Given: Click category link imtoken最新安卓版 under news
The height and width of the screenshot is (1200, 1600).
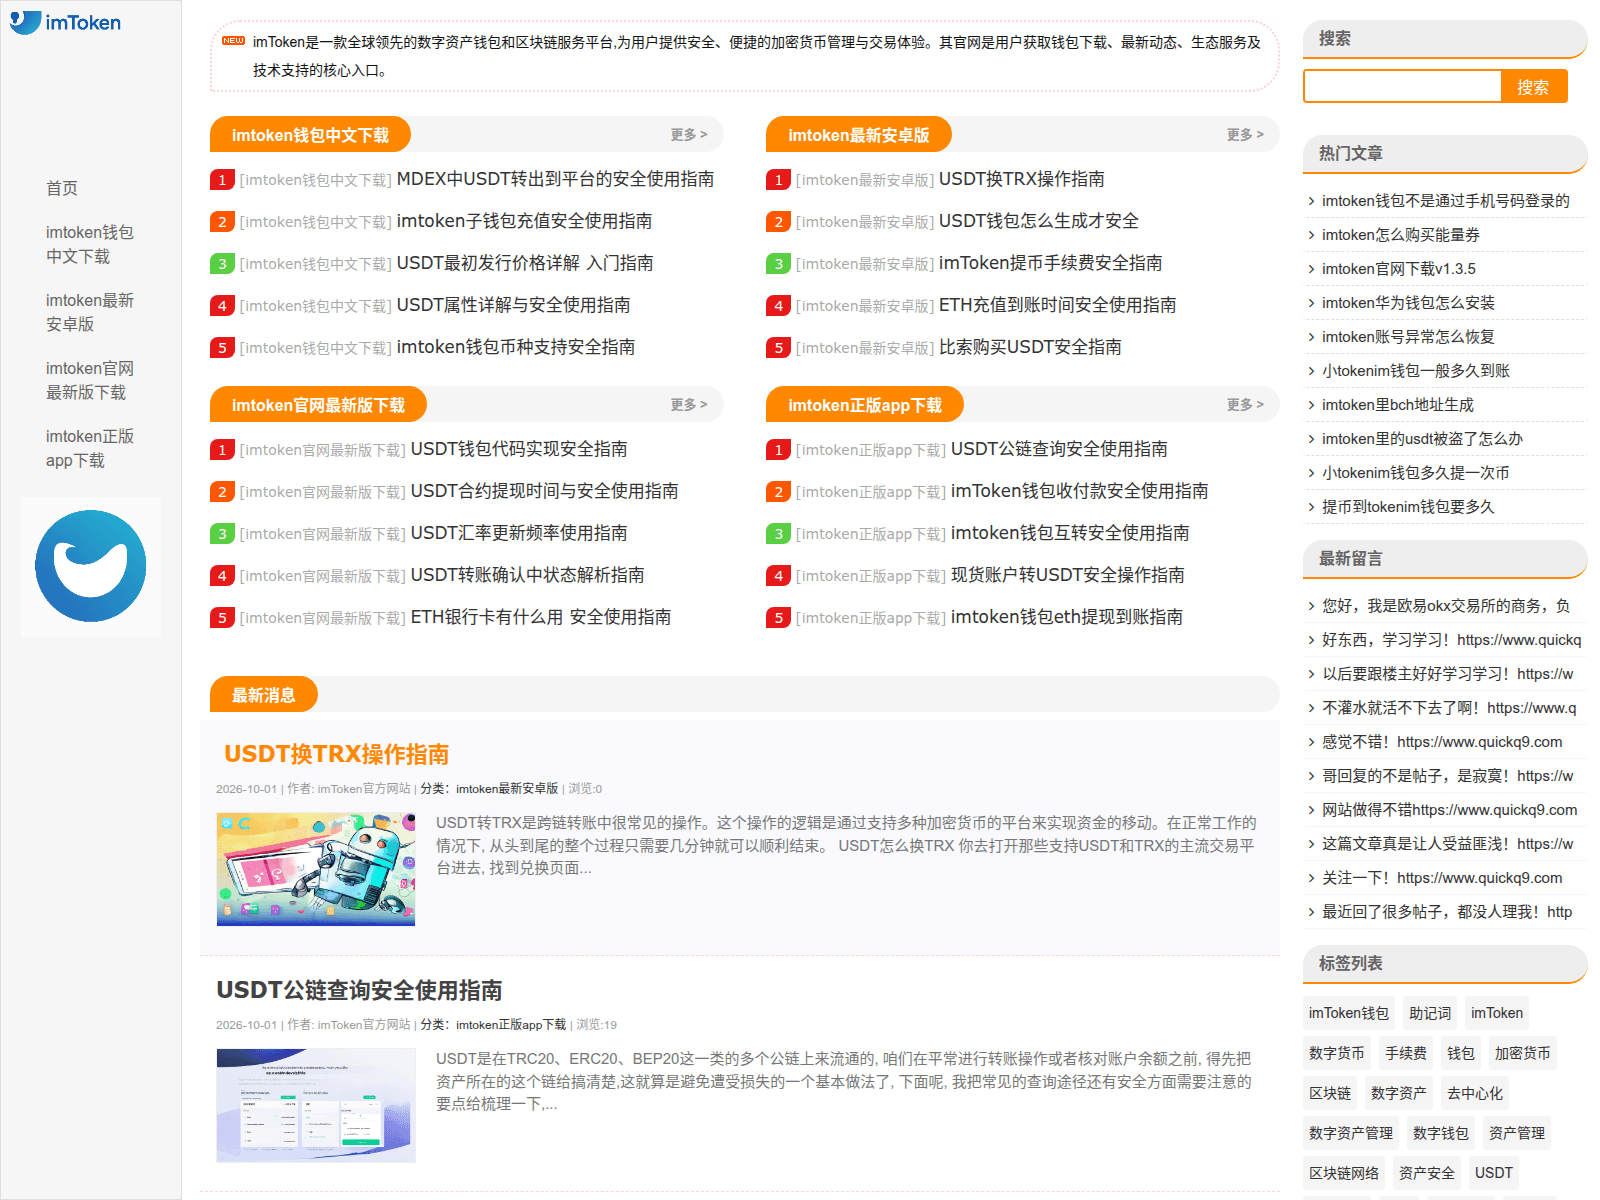Looking at the screenshot, I should (x=507, y=789).
